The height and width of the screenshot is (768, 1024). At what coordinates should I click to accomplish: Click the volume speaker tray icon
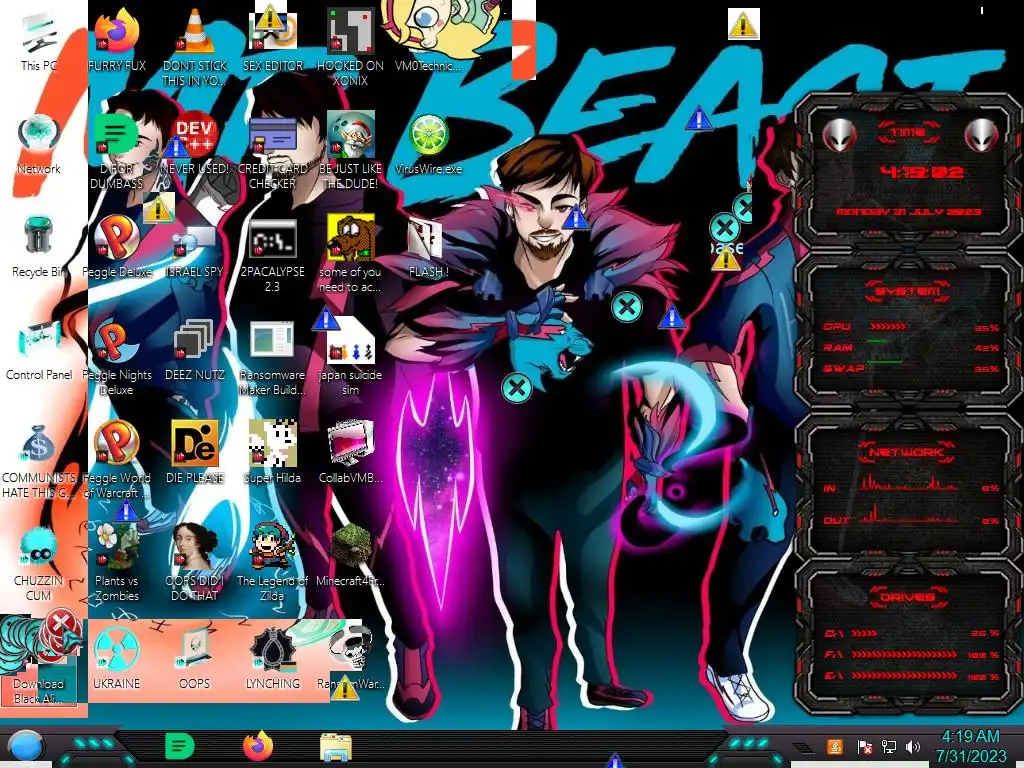[913, 746]
